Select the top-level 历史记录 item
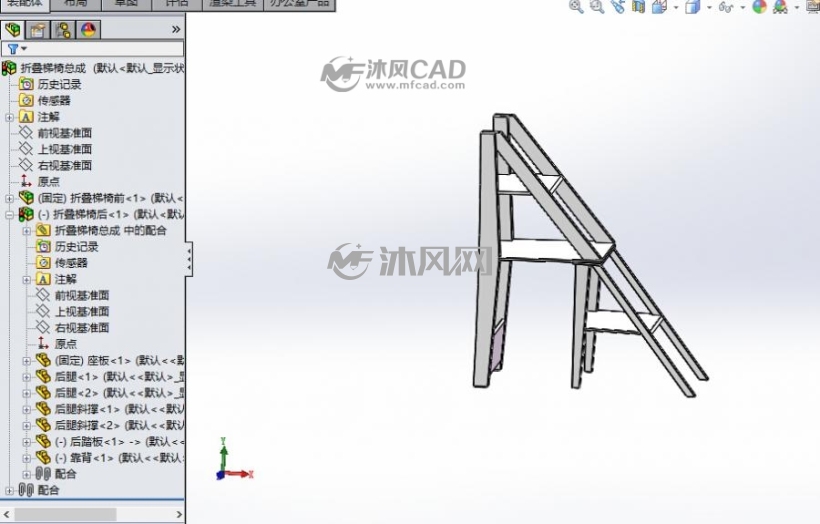 50,84
